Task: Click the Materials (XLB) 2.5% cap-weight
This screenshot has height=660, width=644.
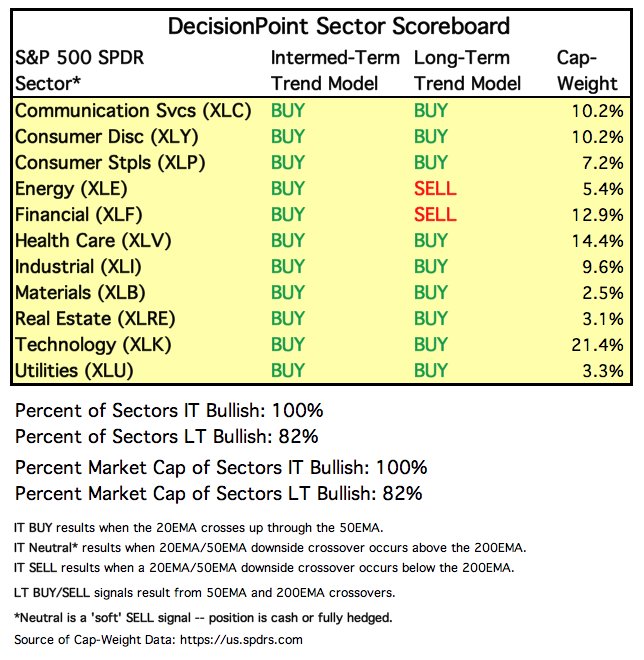Action: (603, 293)
